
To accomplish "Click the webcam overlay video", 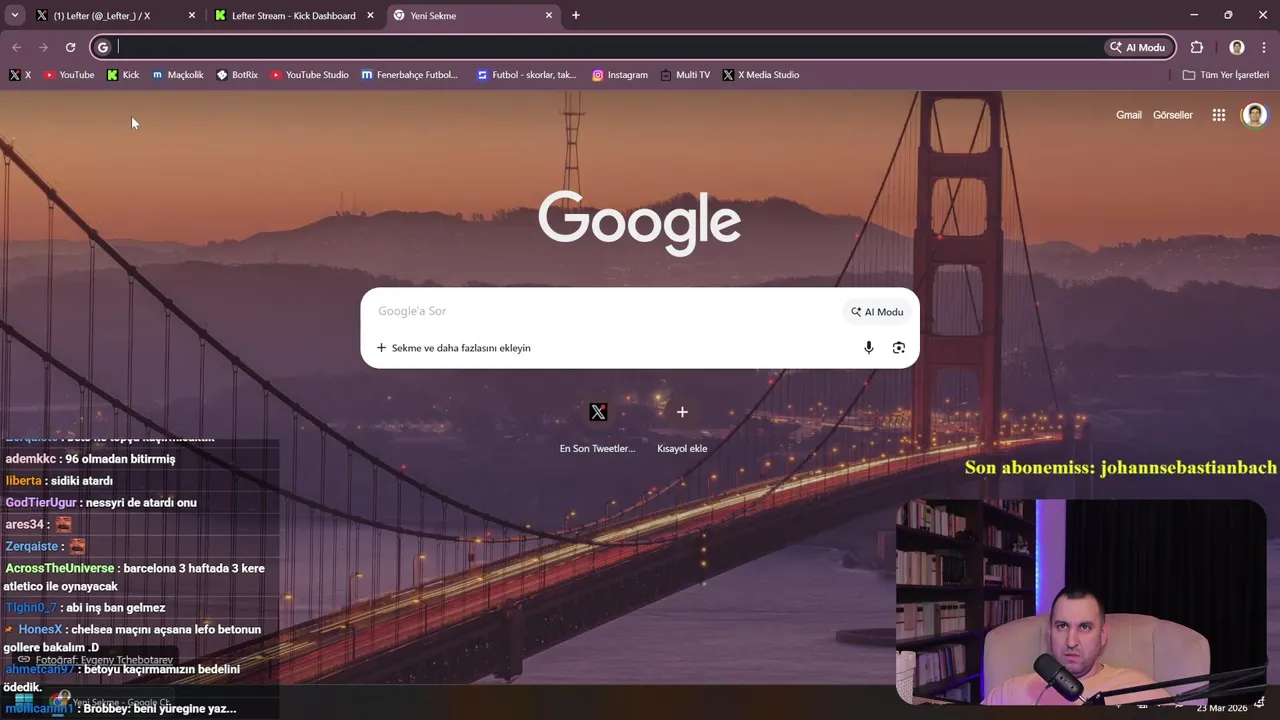I will coord(1081,603).
